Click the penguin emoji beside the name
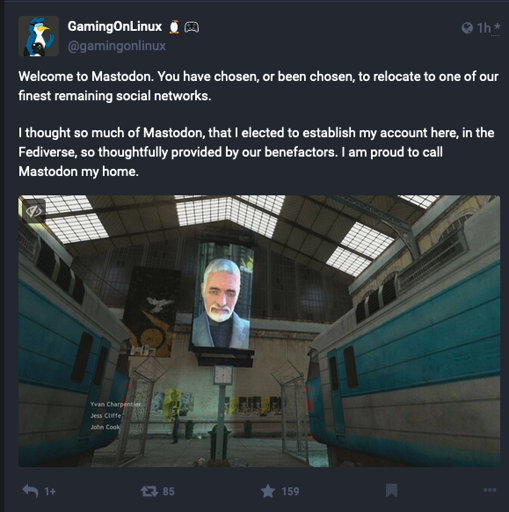 click(174, 27)
